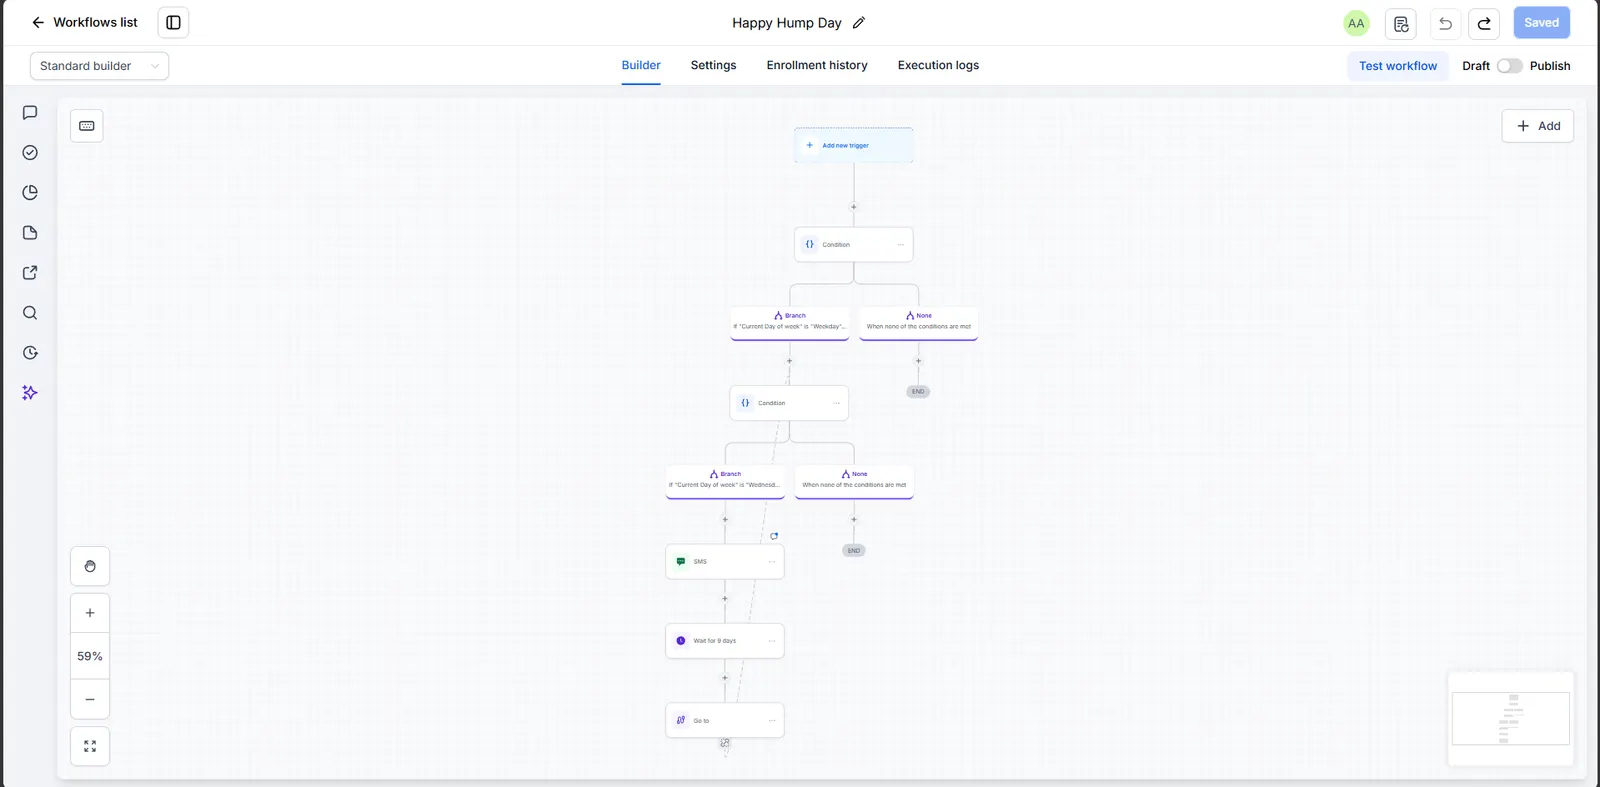Select the SMS action node

725,562
